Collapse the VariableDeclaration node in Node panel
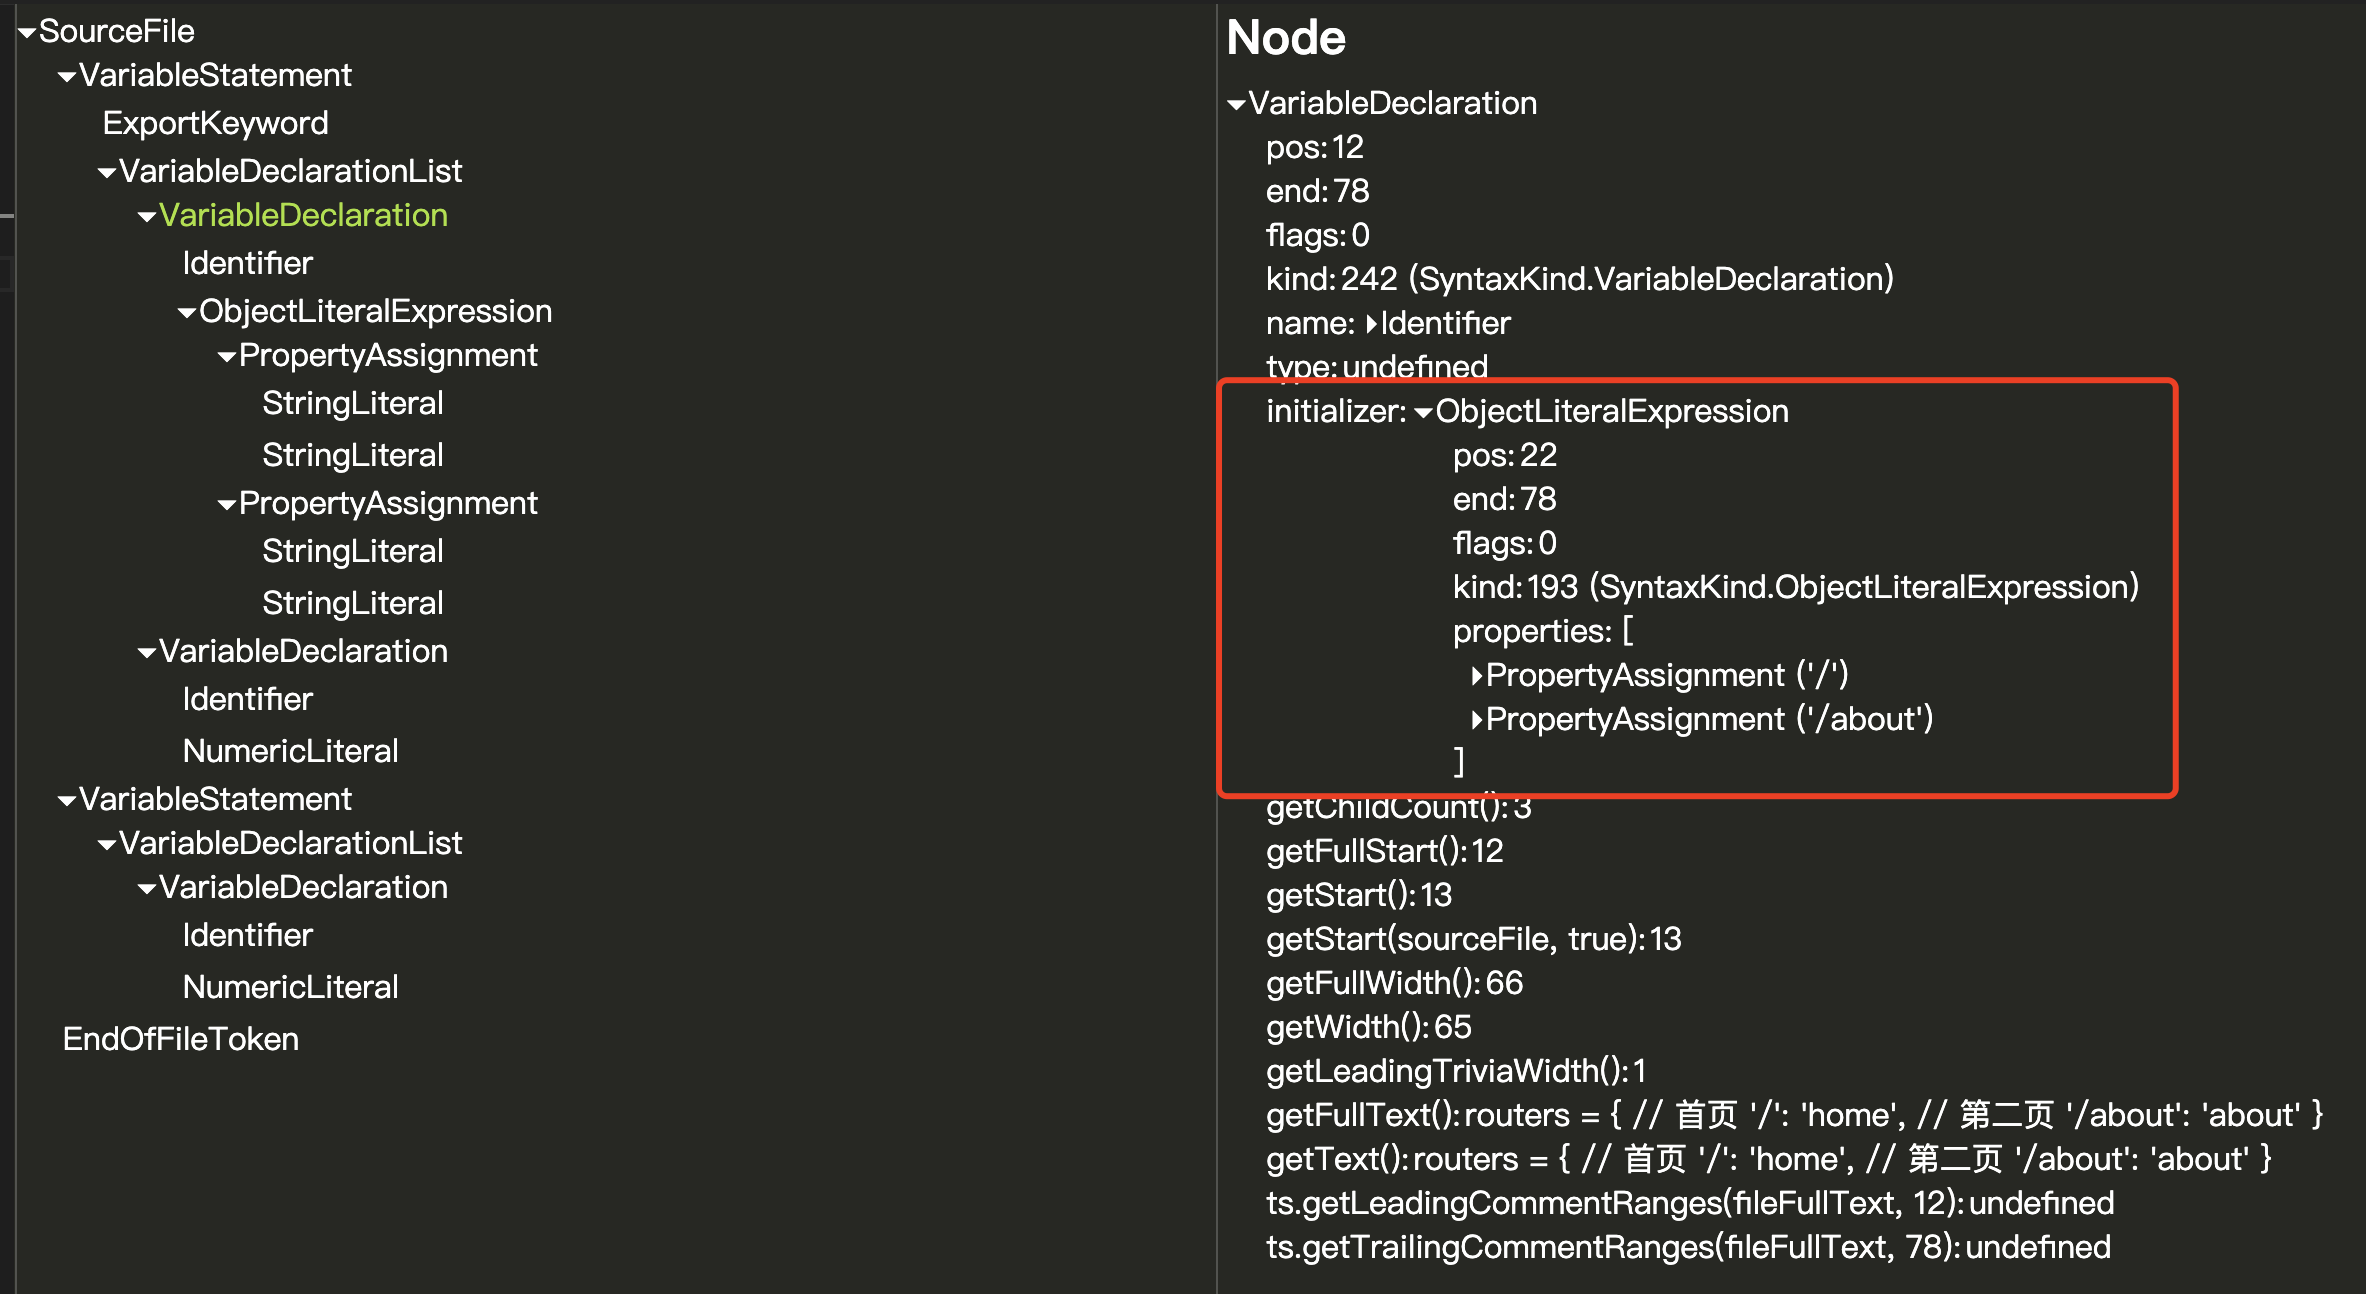 pyautogui.click(x=1237, y=105)
